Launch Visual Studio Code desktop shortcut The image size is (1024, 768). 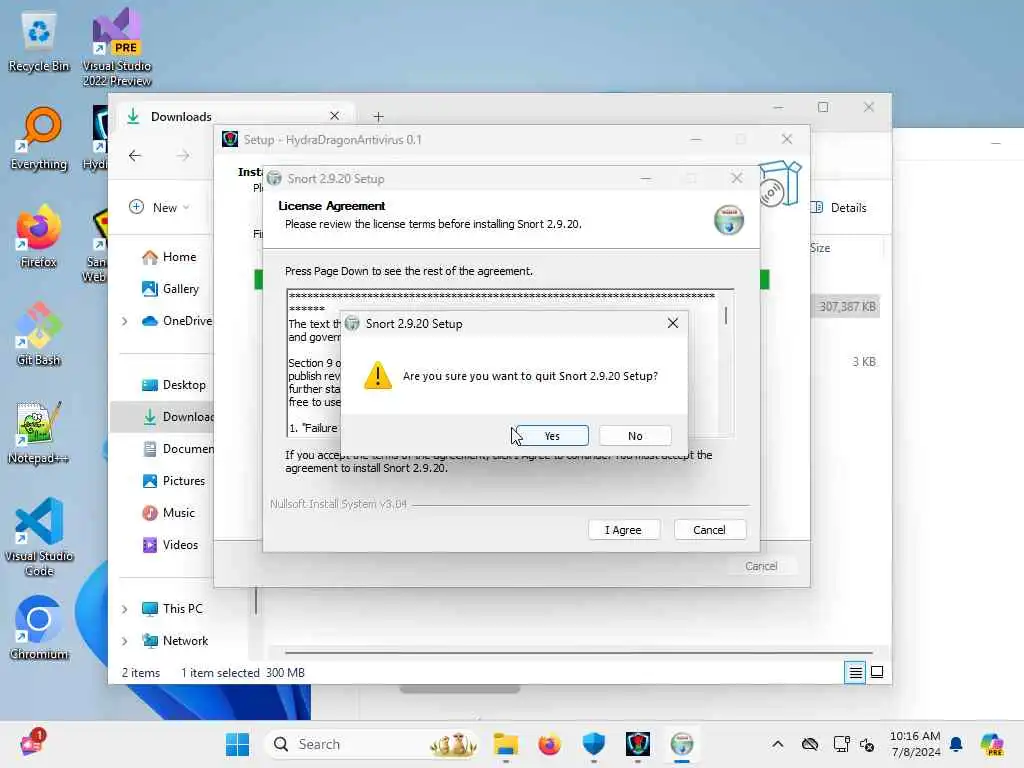[39, 537]
